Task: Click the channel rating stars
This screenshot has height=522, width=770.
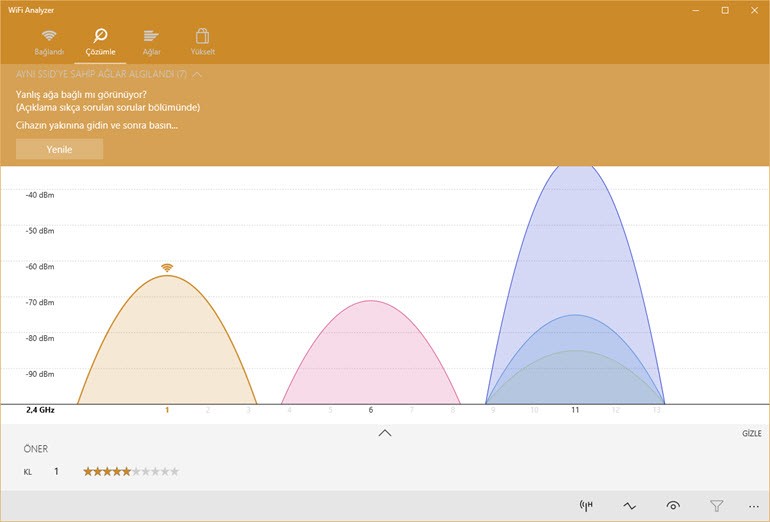Action: [131, 472]
